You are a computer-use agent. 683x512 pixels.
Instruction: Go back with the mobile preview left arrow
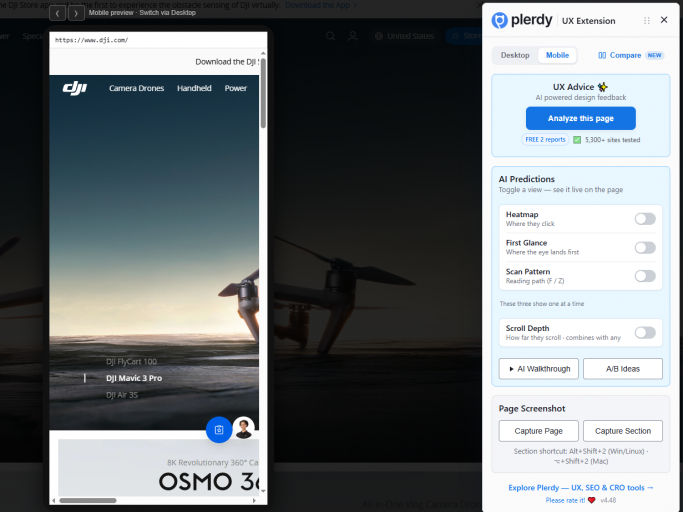(x=57, y=13)
